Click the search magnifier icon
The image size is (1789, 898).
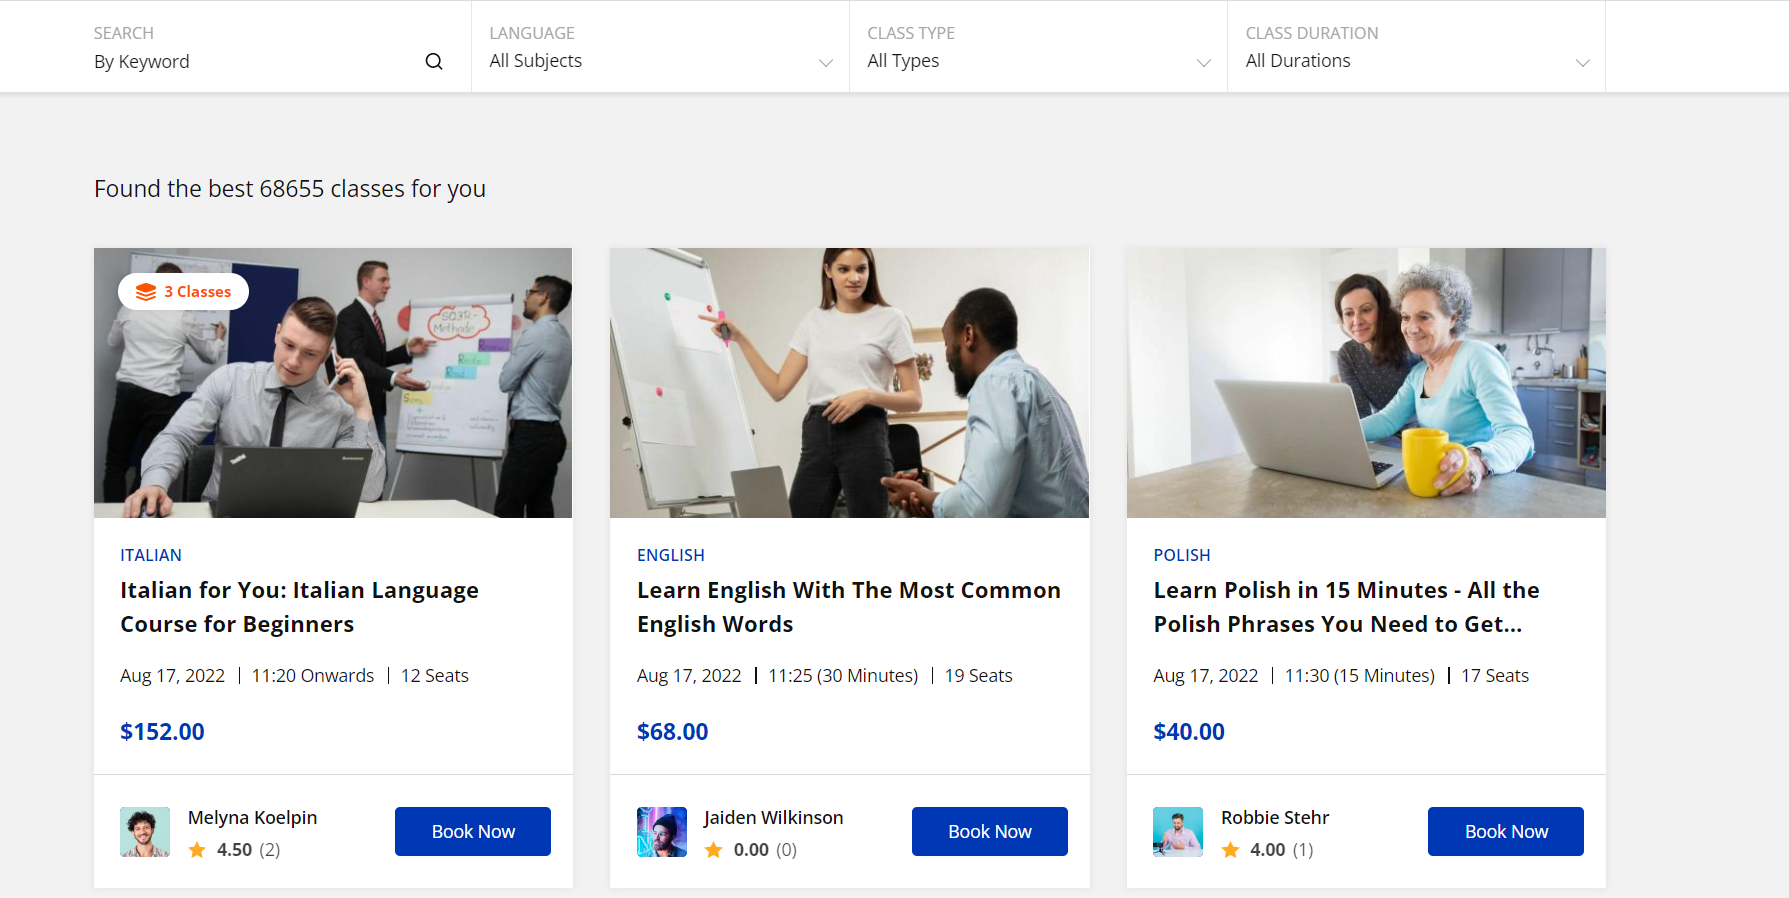(x=433, y=61)
